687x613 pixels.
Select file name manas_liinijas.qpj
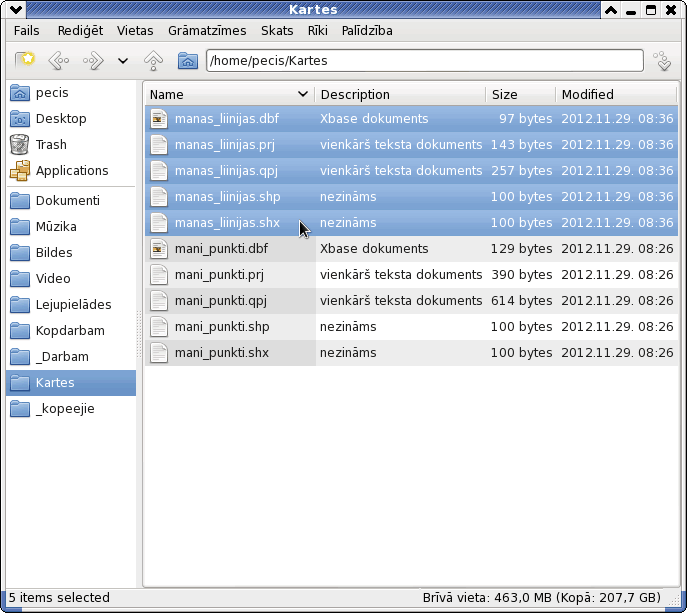click(226, 171)
